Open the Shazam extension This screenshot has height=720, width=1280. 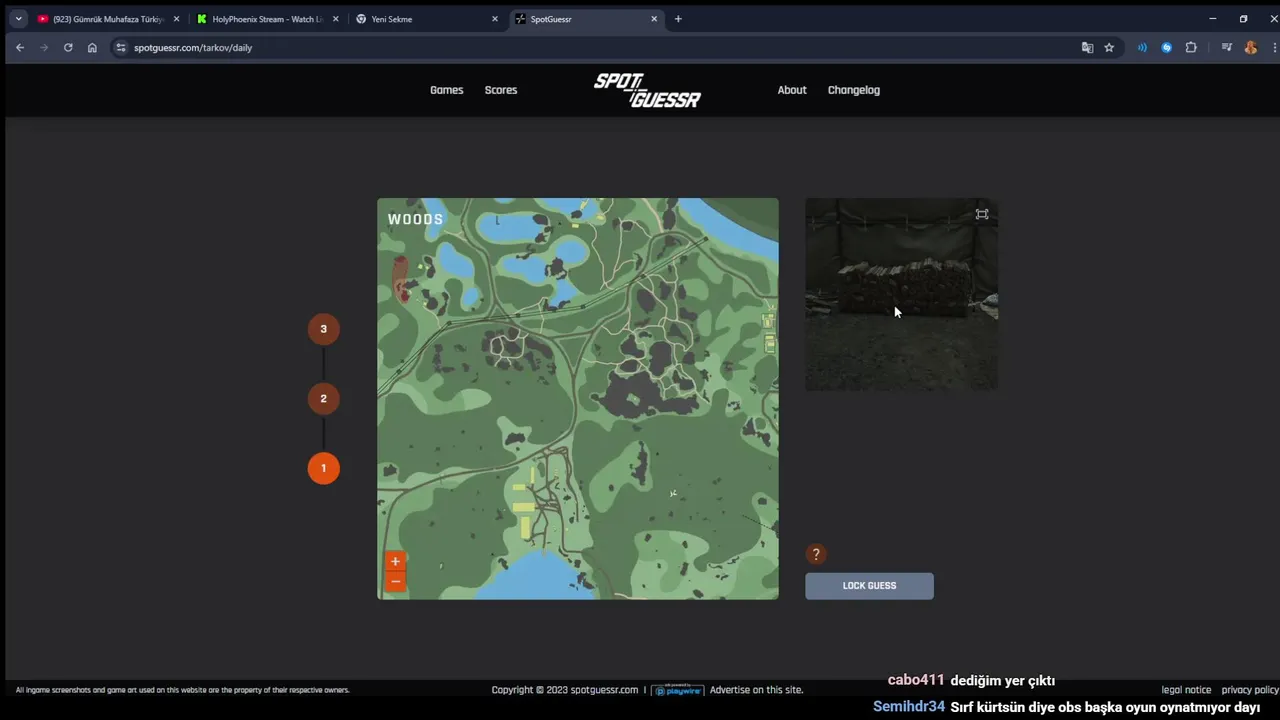[x=1166, y=47]
